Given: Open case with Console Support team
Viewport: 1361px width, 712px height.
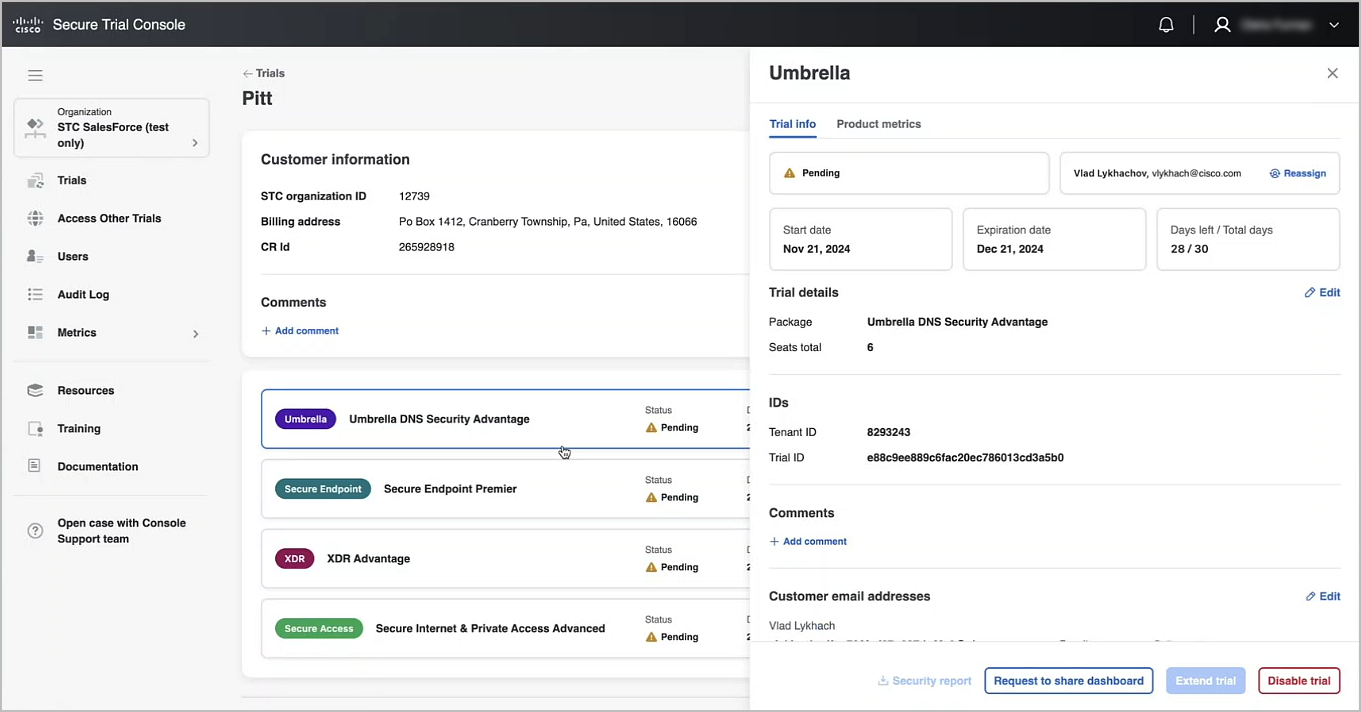Looking at the screenshot, I should point(122,531).
